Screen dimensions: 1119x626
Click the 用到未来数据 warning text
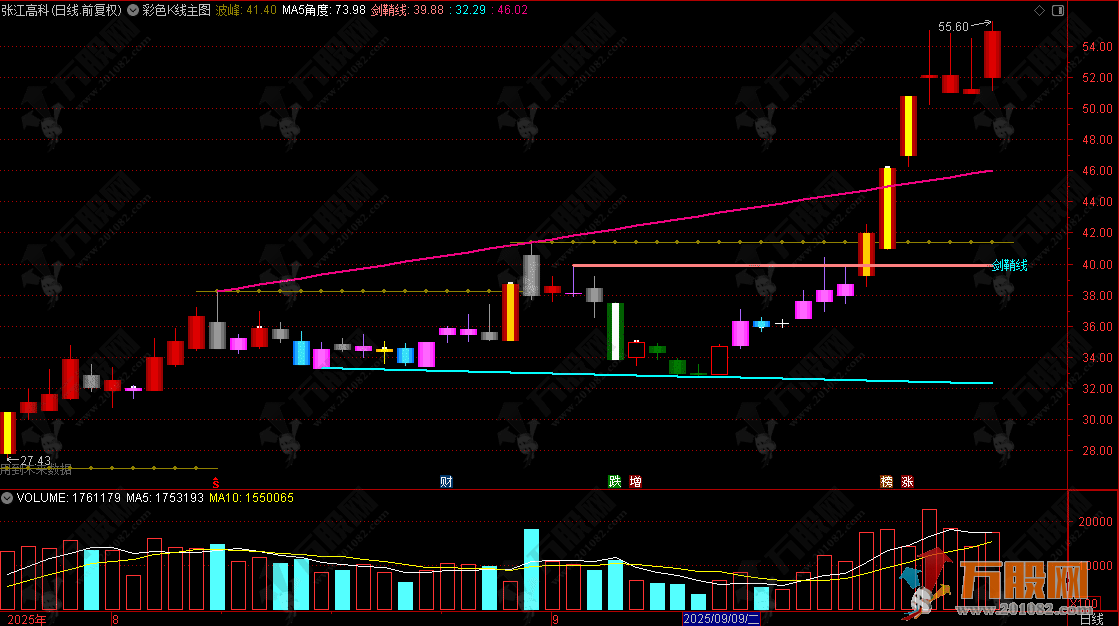click(36, 470)
